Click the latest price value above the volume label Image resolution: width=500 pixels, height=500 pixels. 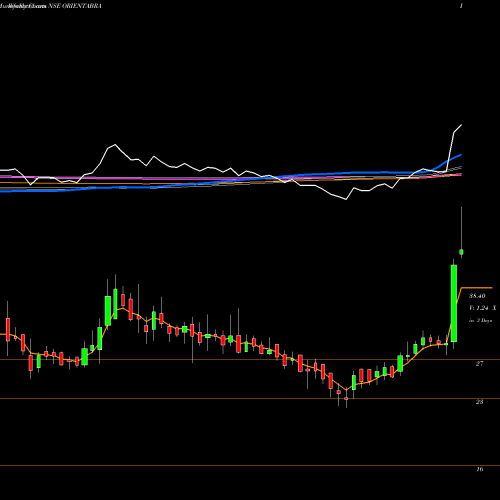(x=477, y=296)
